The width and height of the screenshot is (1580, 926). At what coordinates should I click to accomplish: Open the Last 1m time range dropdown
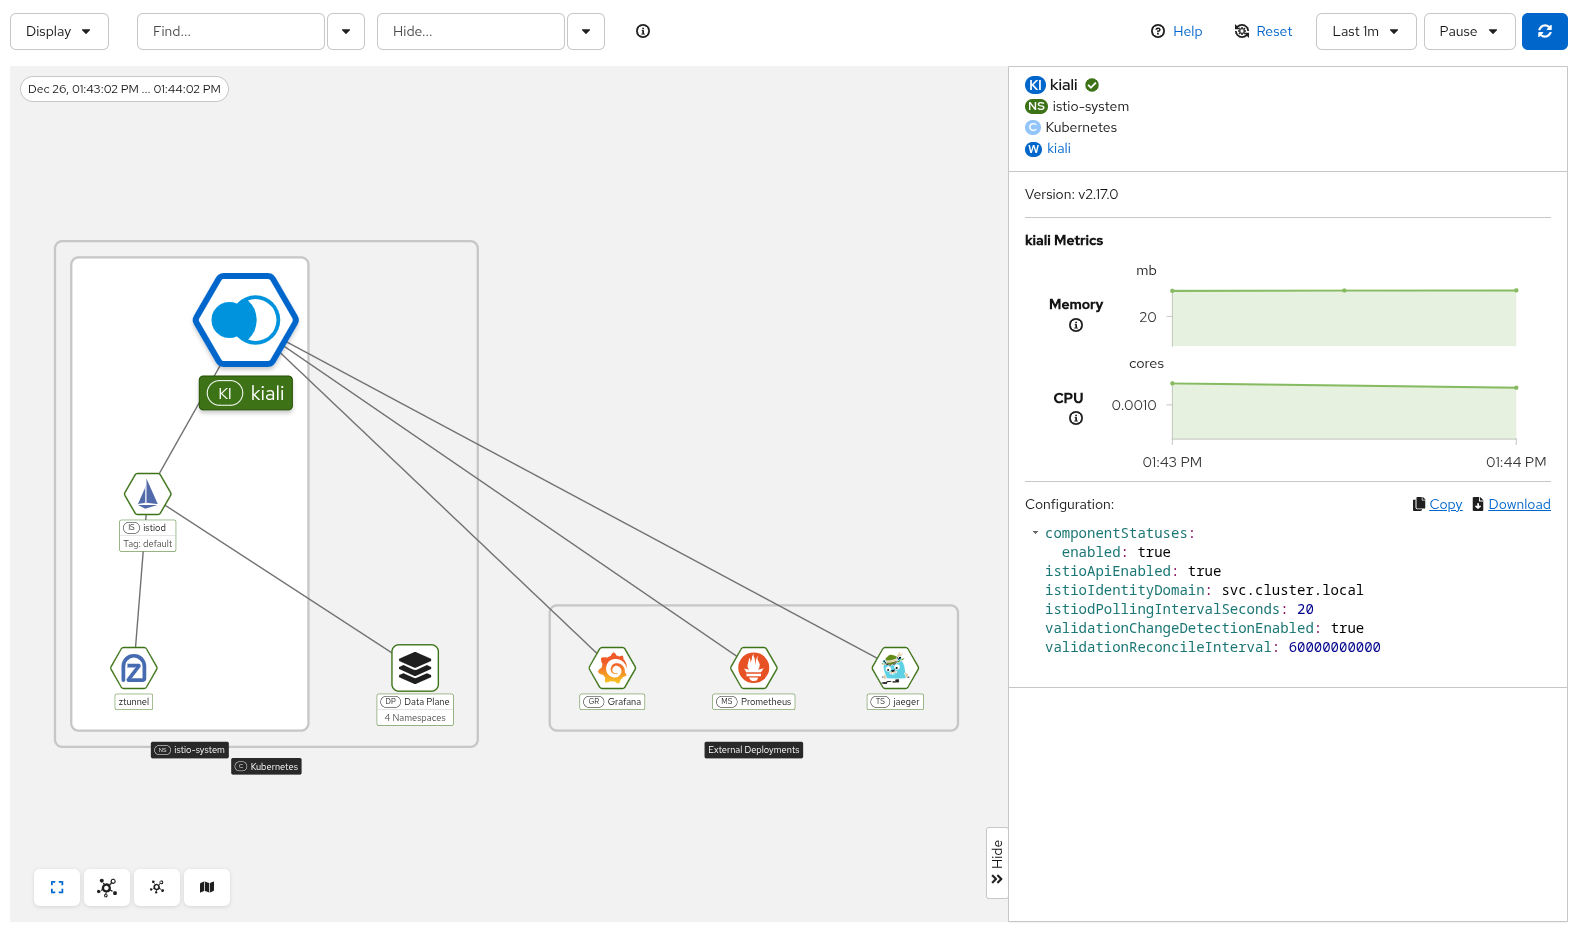pyautogui.click(x=1365, y=31)
